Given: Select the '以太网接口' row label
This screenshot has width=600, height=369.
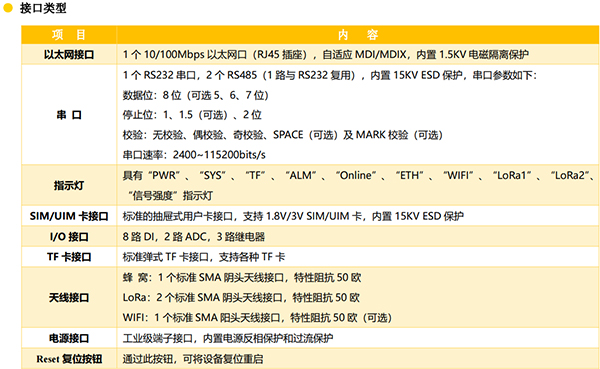Looking at the screenshot, I should (x=69, y=55).
